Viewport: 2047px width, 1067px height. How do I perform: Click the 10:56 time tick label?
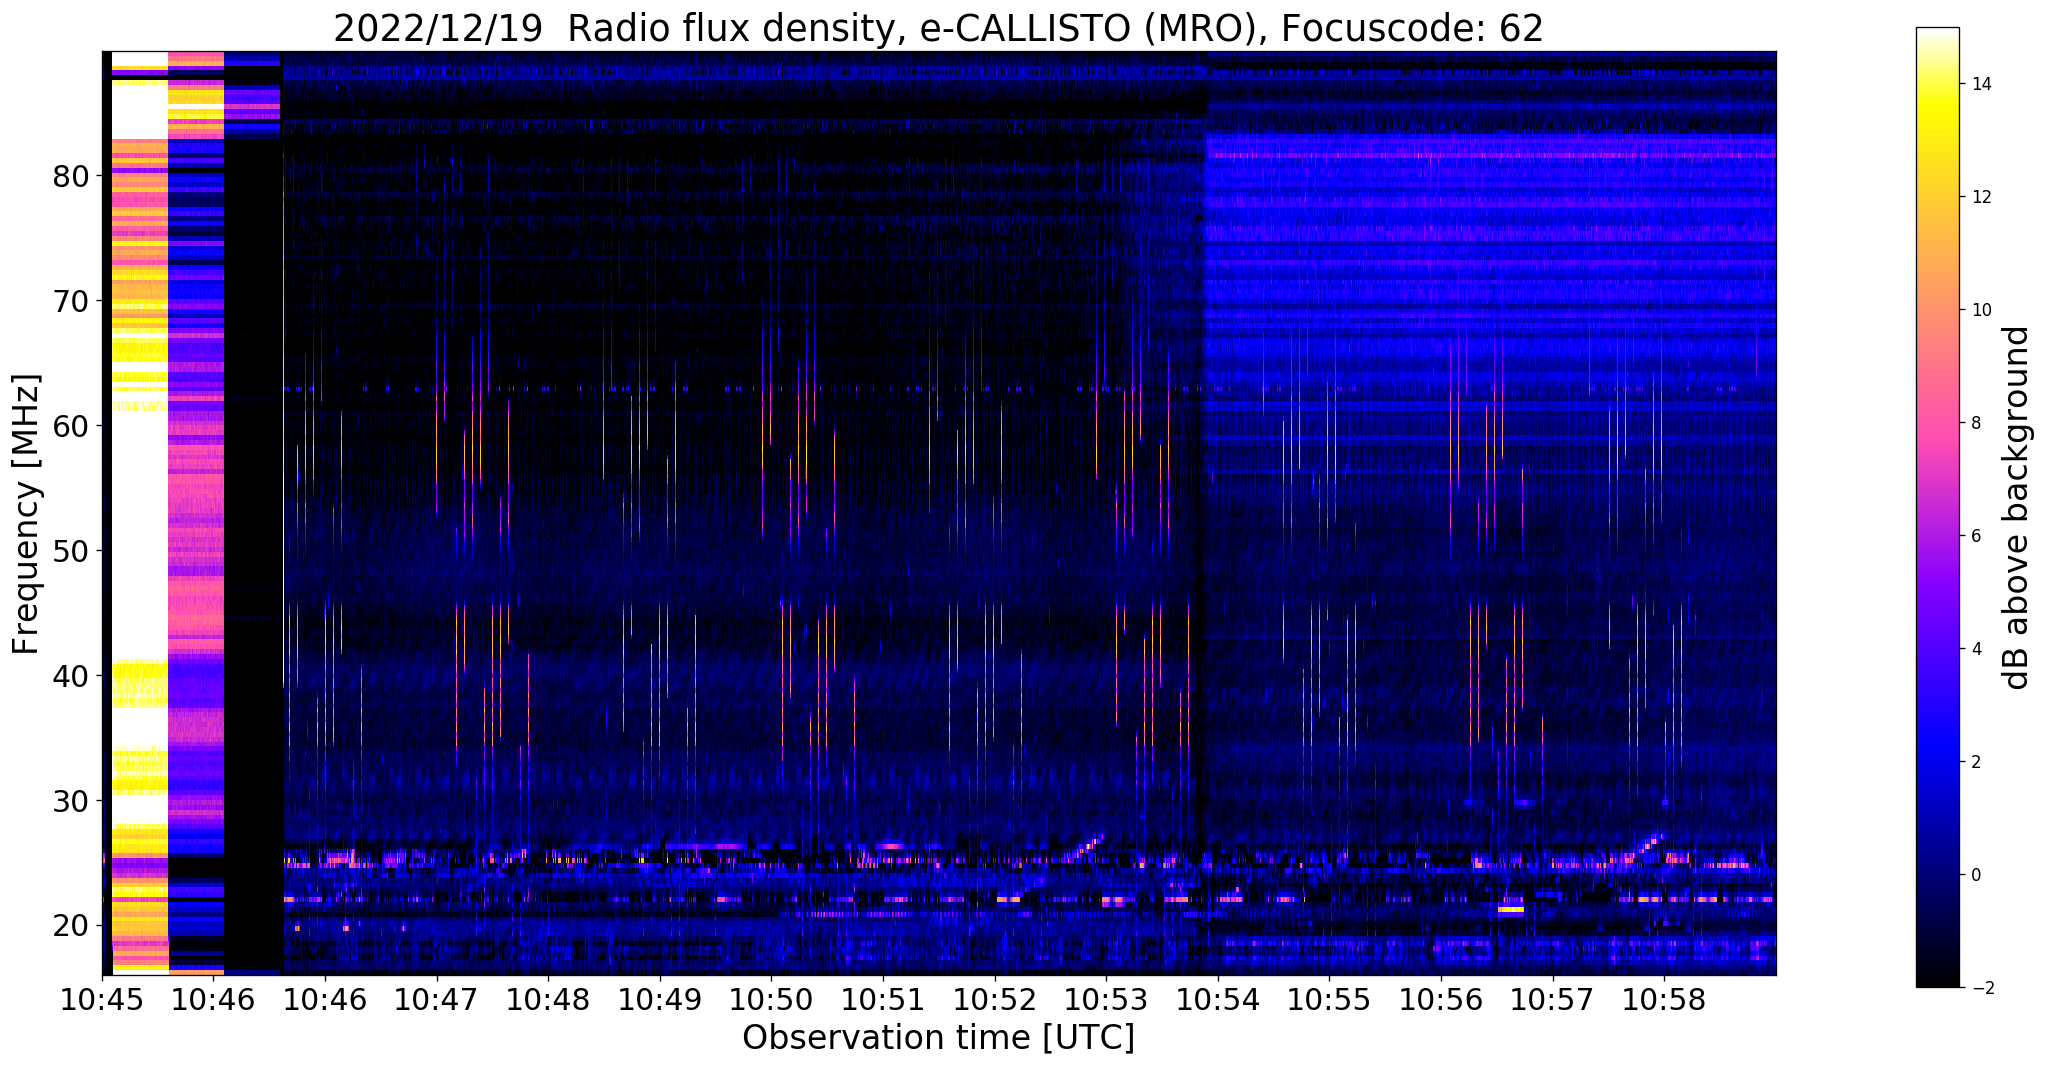1441,1000
